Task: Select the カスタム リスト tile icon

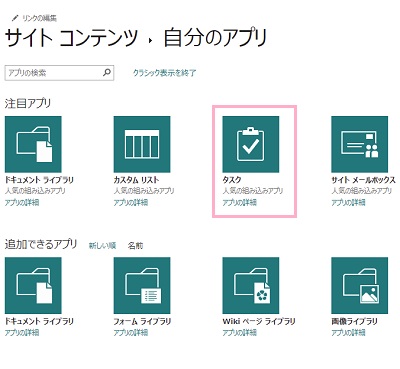Action: point(142,144)
